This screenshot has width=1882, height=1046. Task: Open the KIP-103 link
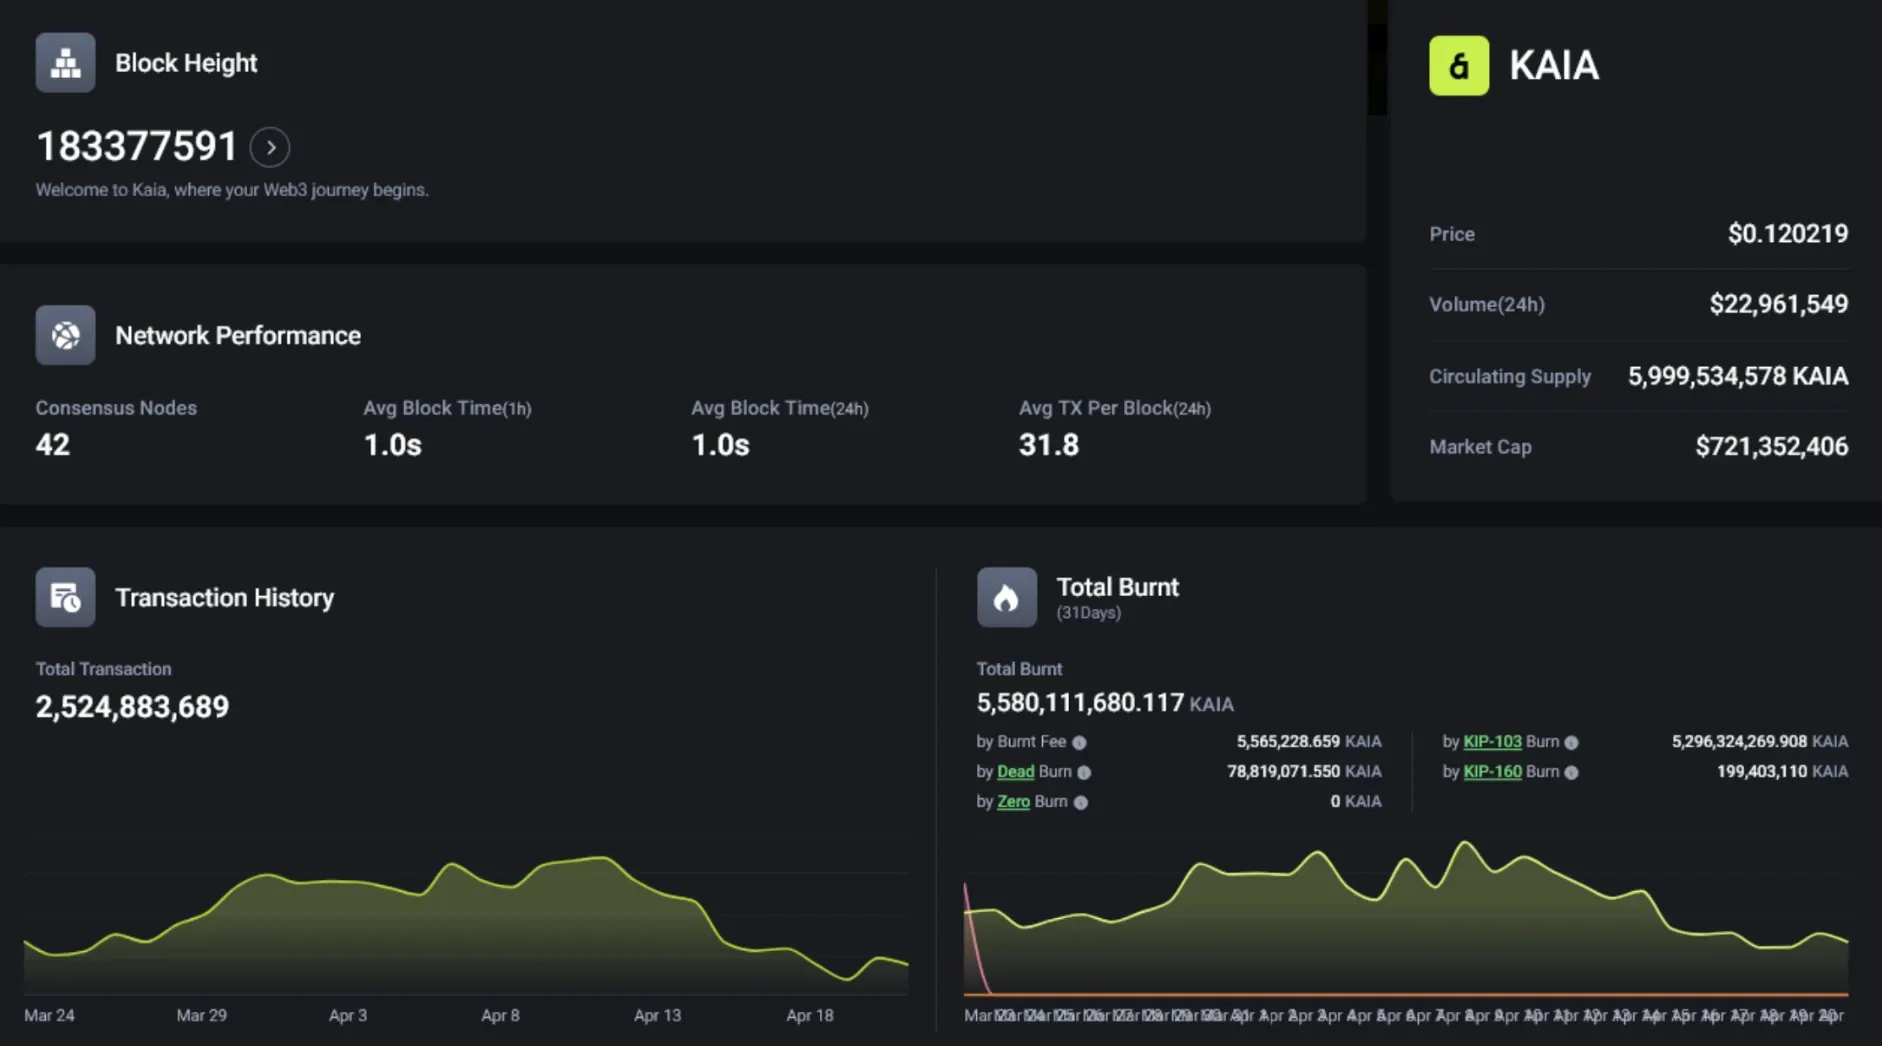tap(1492, 742)
